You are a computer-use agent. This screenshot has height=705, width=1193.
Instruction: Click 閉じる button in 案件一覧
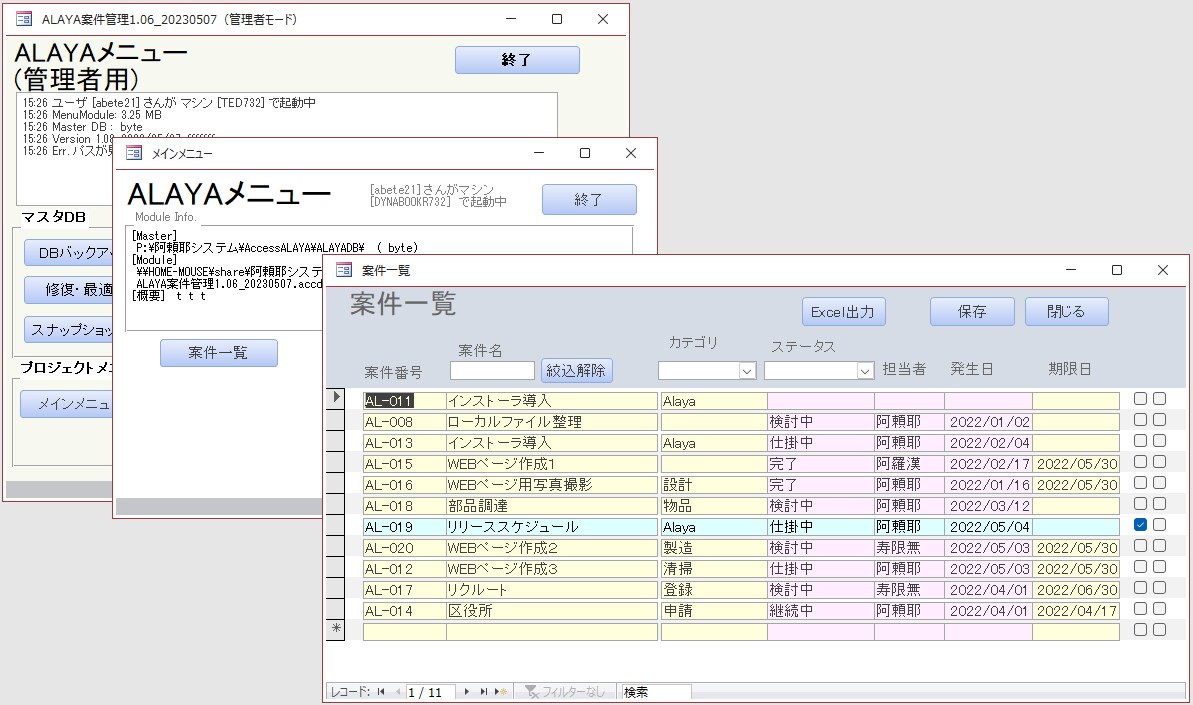click(1066, 312)
